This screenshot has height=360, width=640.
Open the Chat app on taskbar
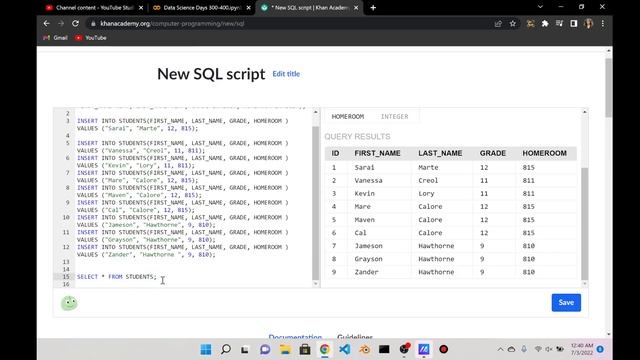click(265, 349)
